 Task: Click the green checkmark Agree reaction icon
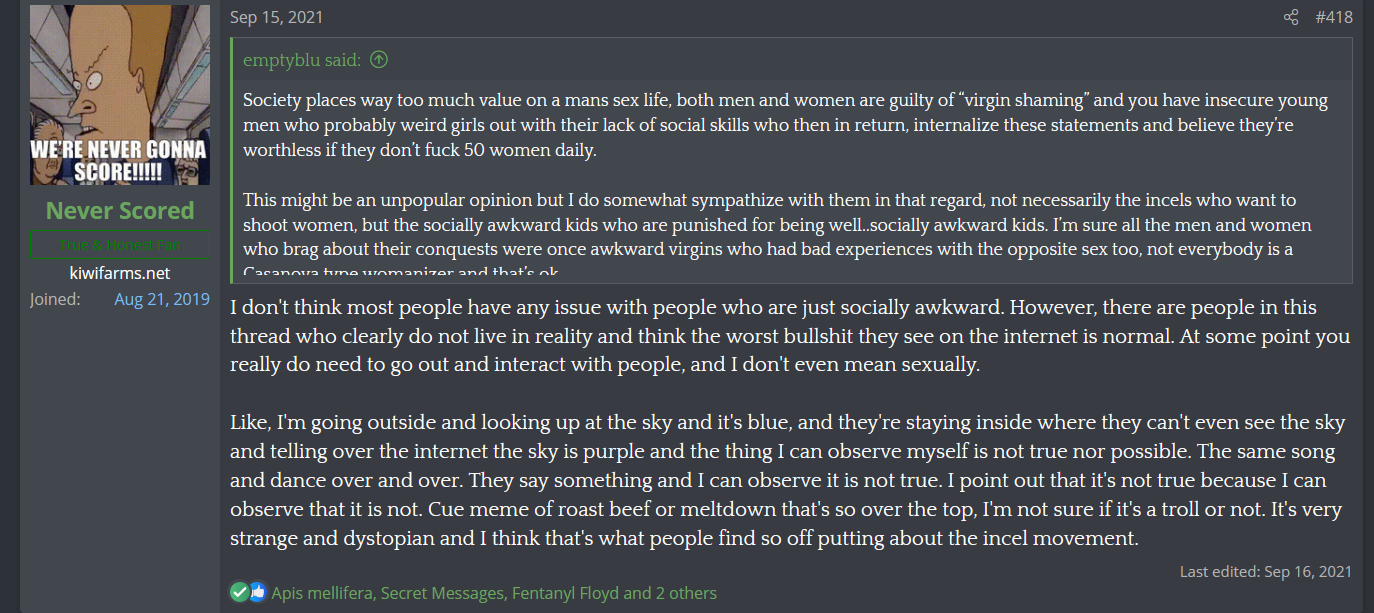[x=239, y=592]
